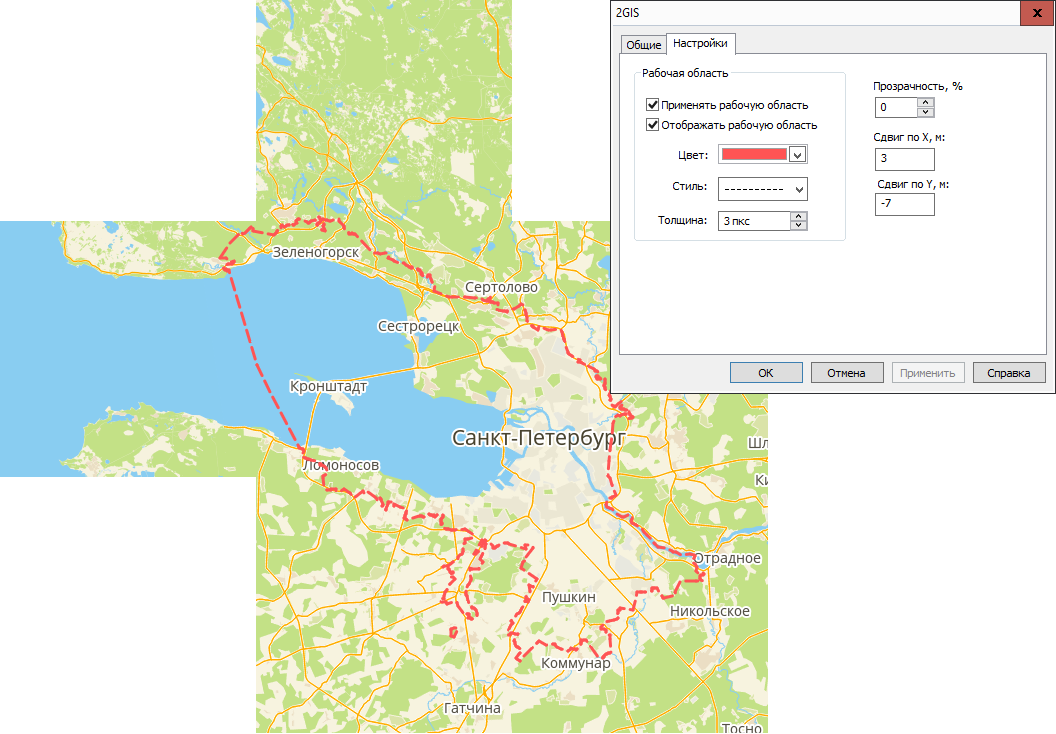1056x734 pixels.
Task: Click inside the Толщина value field
Action: [753, 221]
